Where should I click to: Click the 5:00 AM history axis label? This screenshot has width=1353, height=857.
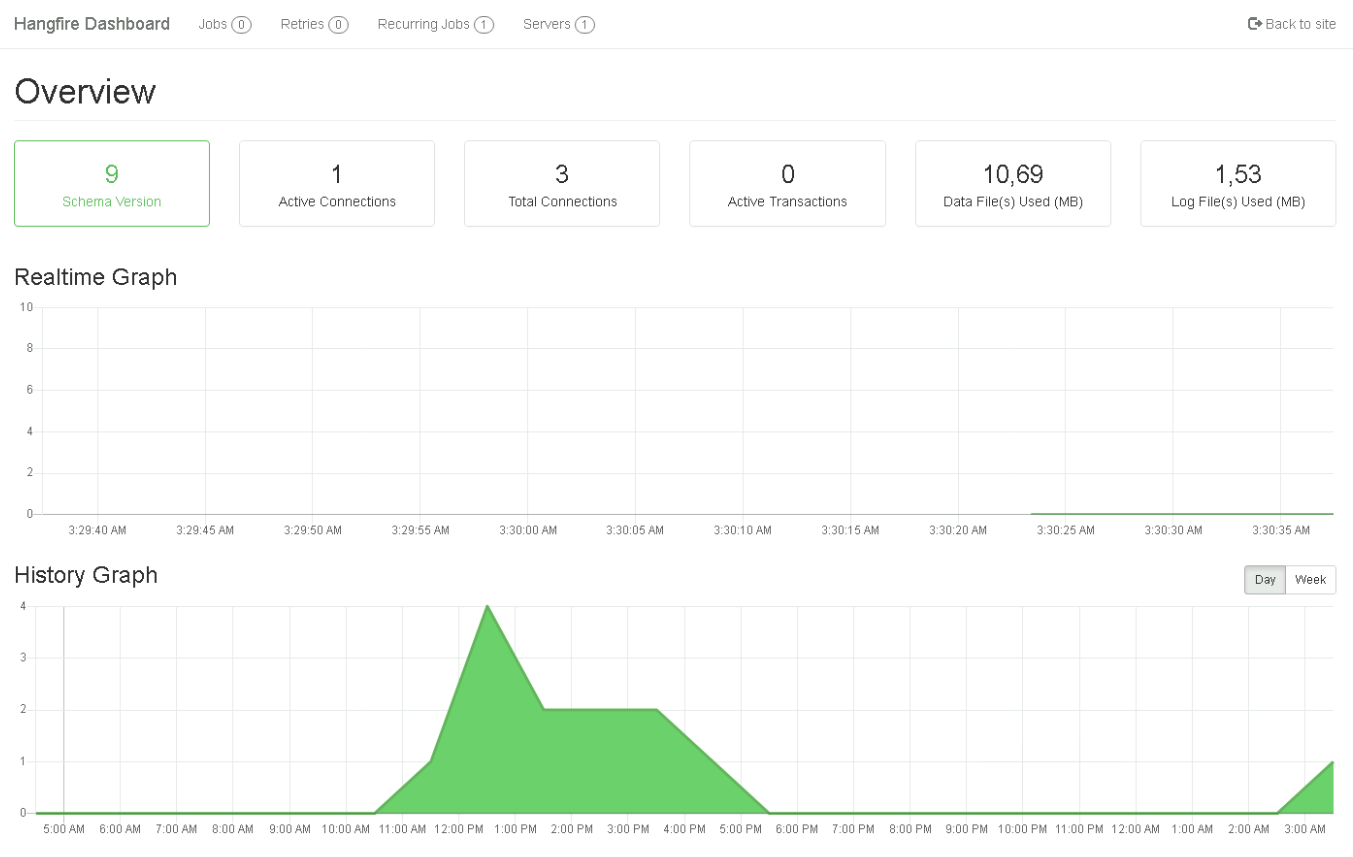[64, 830]
